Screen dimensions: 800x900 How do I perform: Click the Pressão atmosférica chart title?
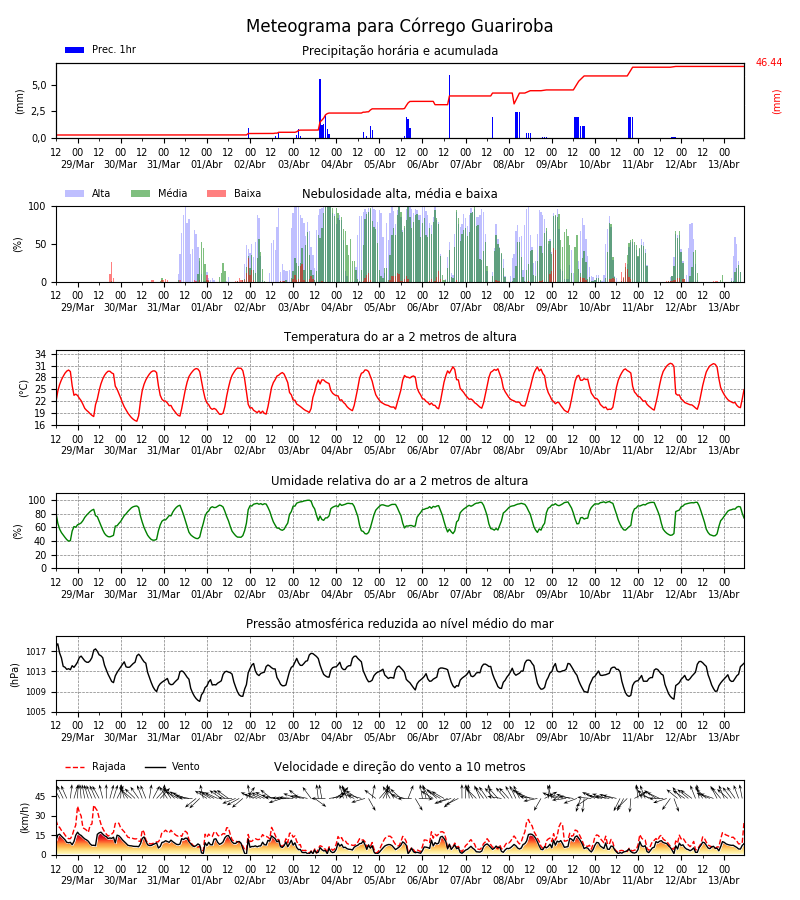tap(399, 623)
